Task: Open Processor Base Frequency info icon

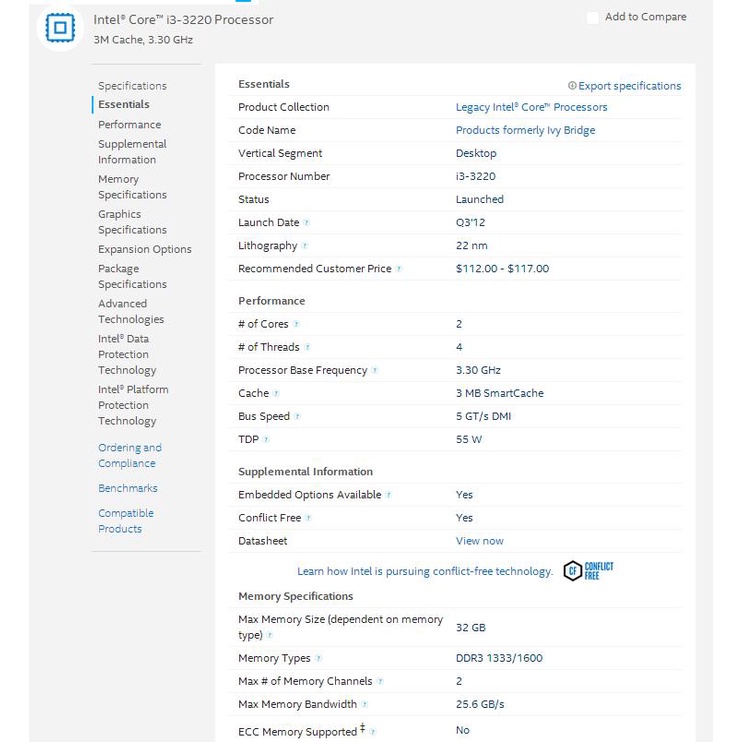Action: click(x=375, y=371)
